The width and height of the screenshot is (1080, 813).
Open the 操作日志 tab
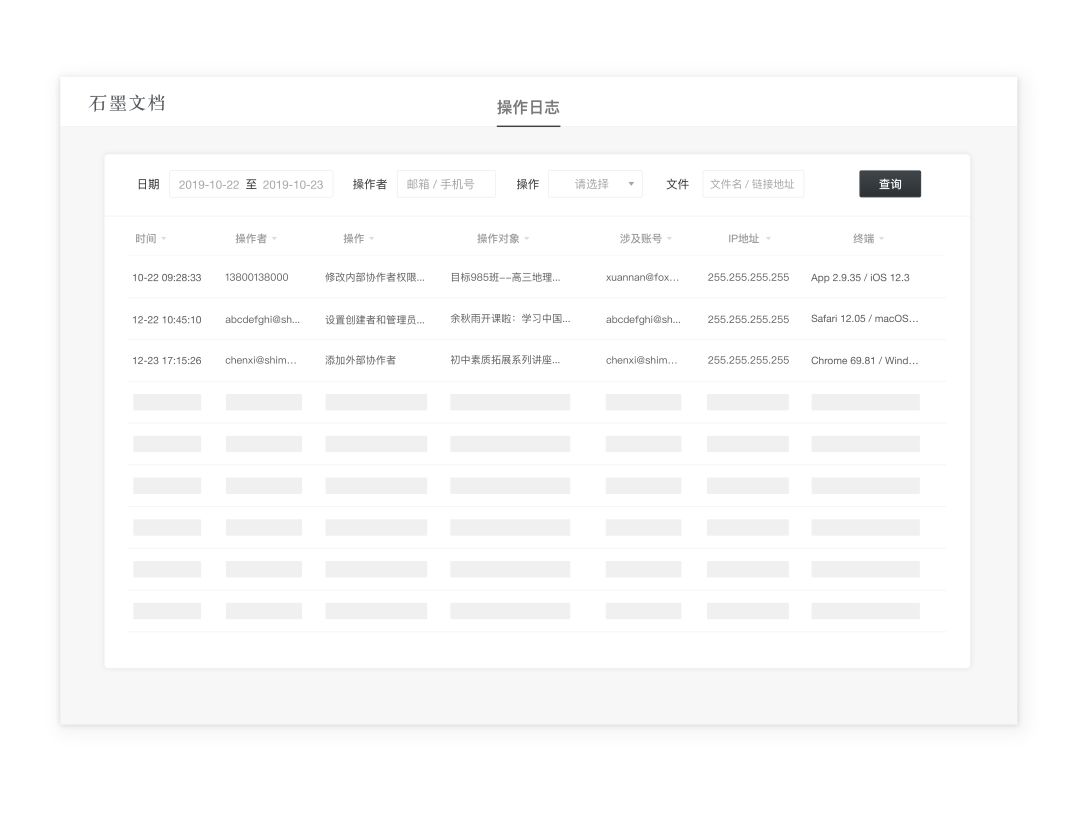pos(528,107)
